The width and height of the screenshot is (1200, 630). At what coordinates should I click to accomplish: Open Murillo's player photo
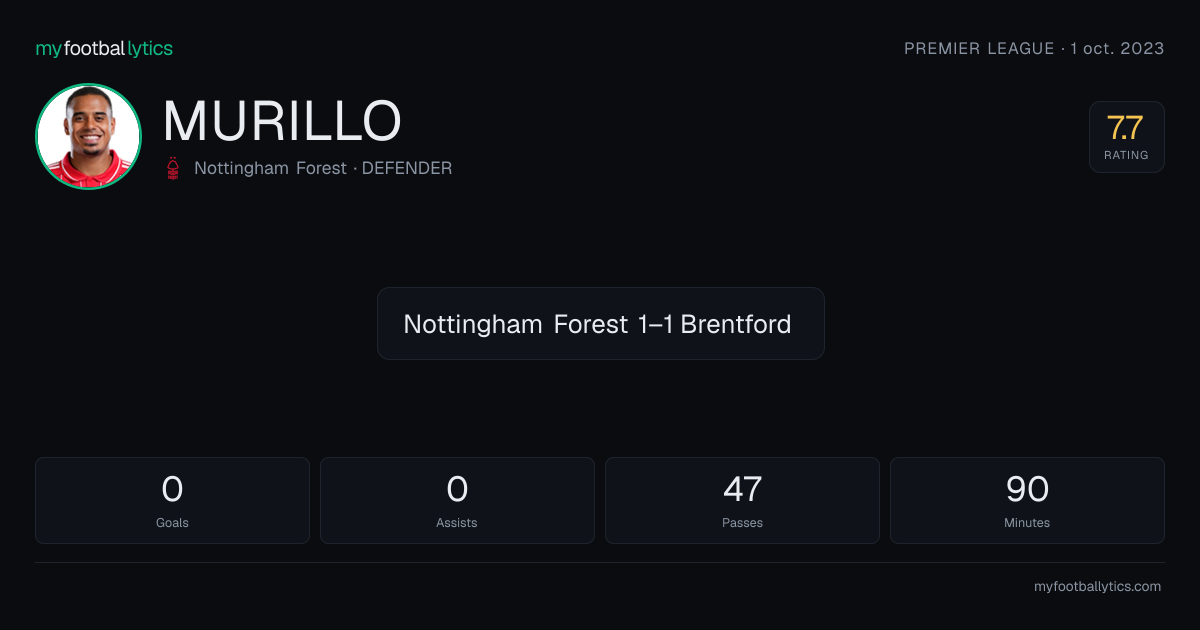click(88, 136)
